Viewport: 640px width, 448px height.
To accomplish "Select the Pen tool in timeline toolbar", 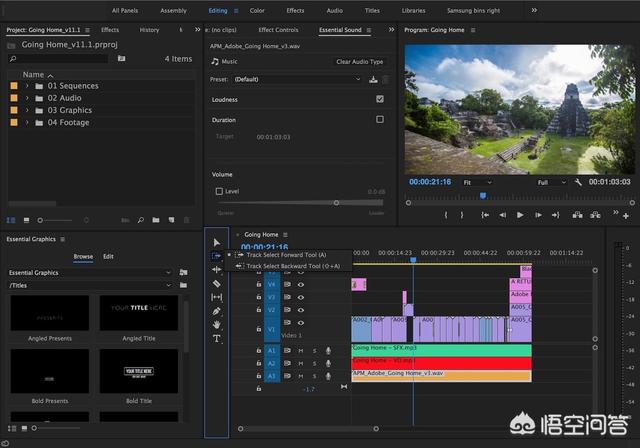I will click(x=217, y=311).
